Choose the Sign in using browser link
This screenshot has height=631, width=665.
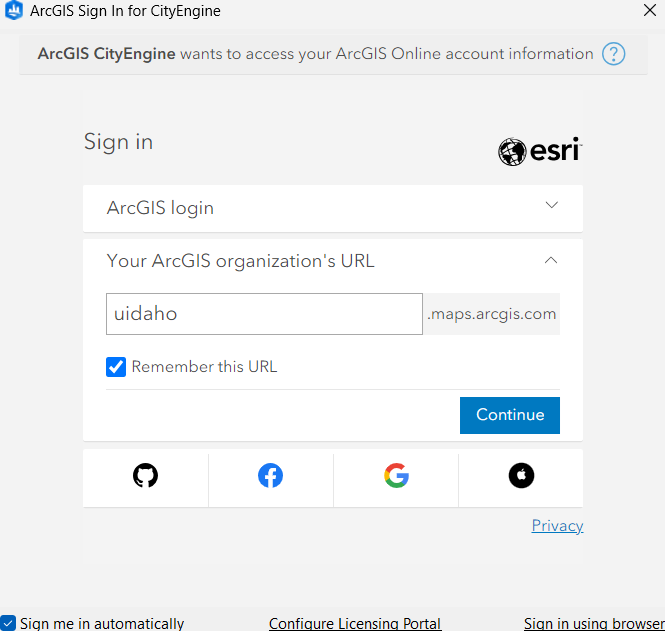pyautogui.click(x=594, y=623)
